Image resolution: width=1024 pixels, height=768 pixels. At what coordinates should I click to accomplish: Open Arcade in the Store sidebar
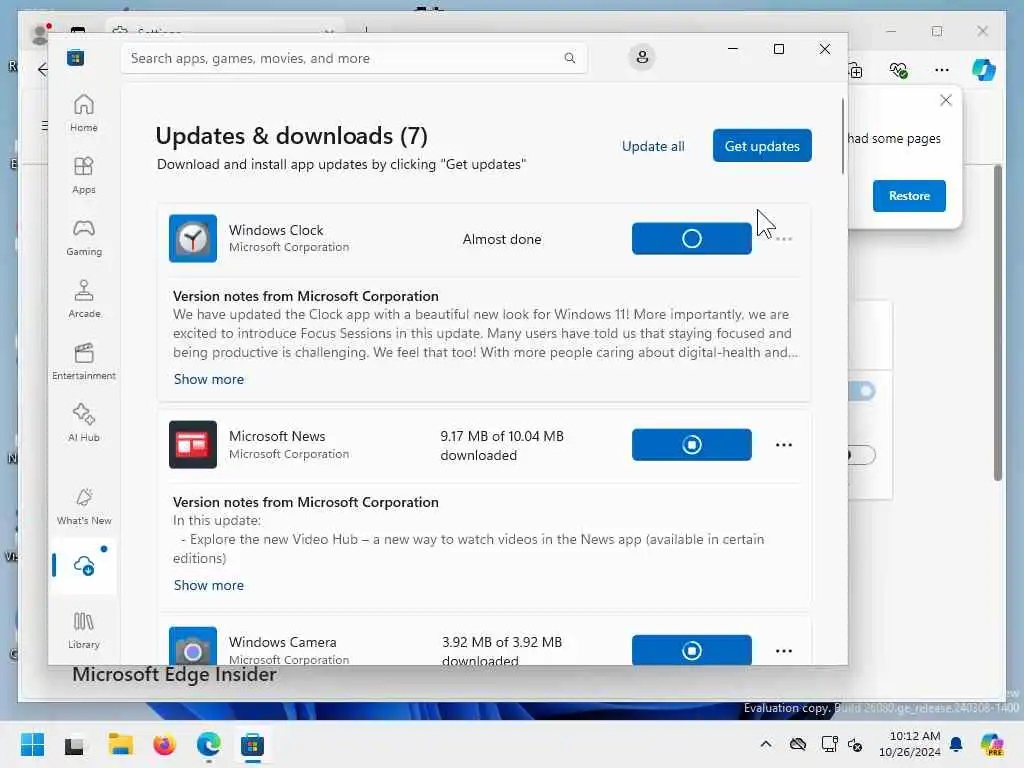pyautogui.click(x=84, y=300)
